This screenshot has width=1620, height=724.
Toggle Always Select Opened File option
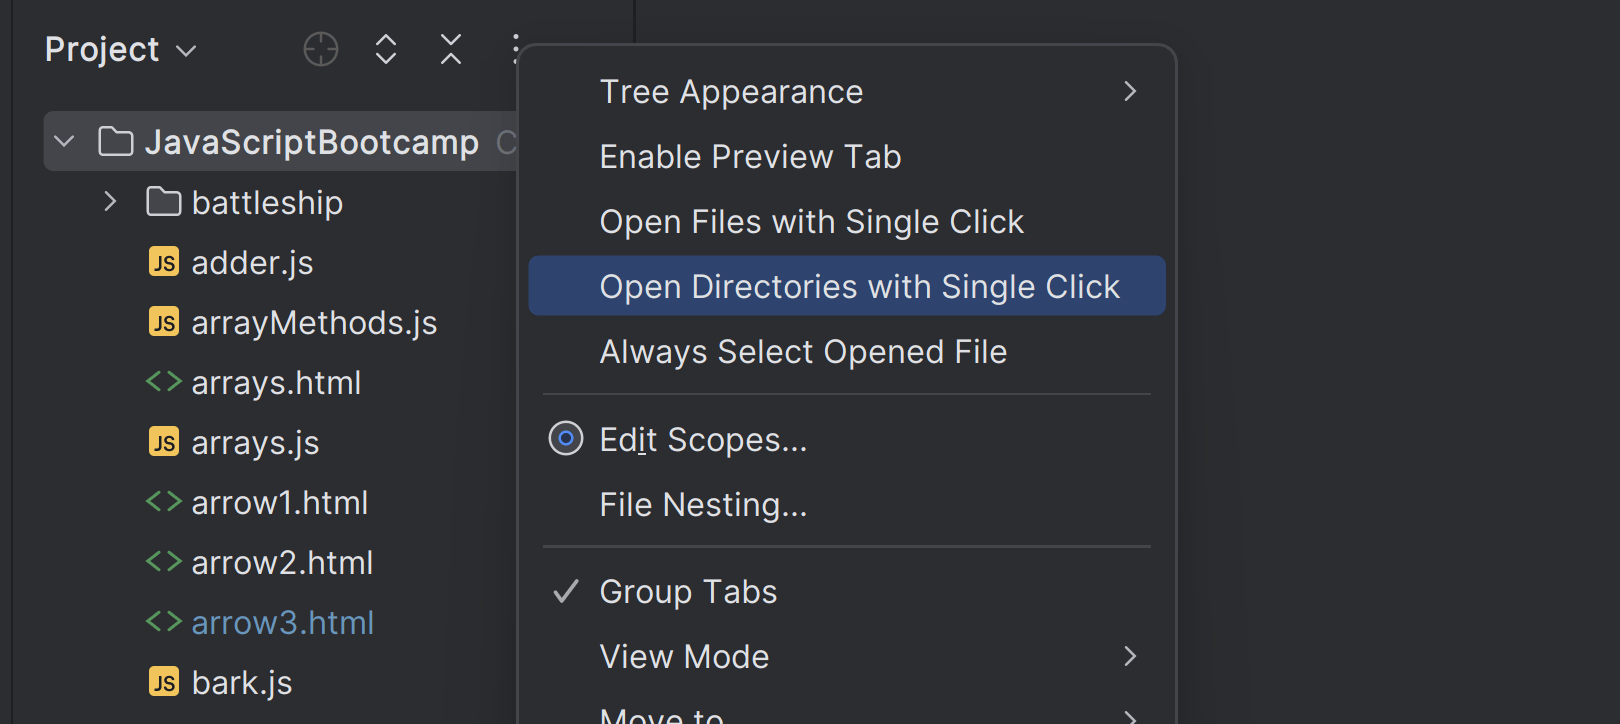pos(803,352)
